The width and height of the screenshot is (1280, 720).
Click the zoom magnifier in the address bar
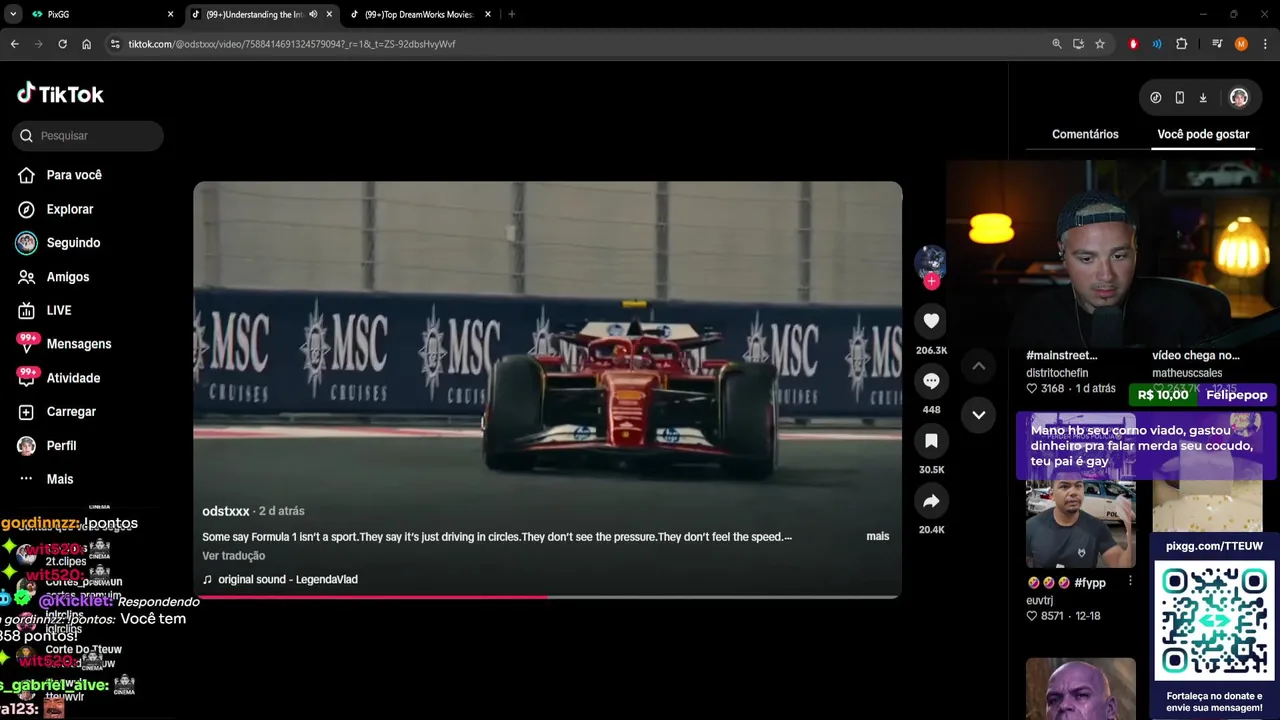[x=1057, y=44]
